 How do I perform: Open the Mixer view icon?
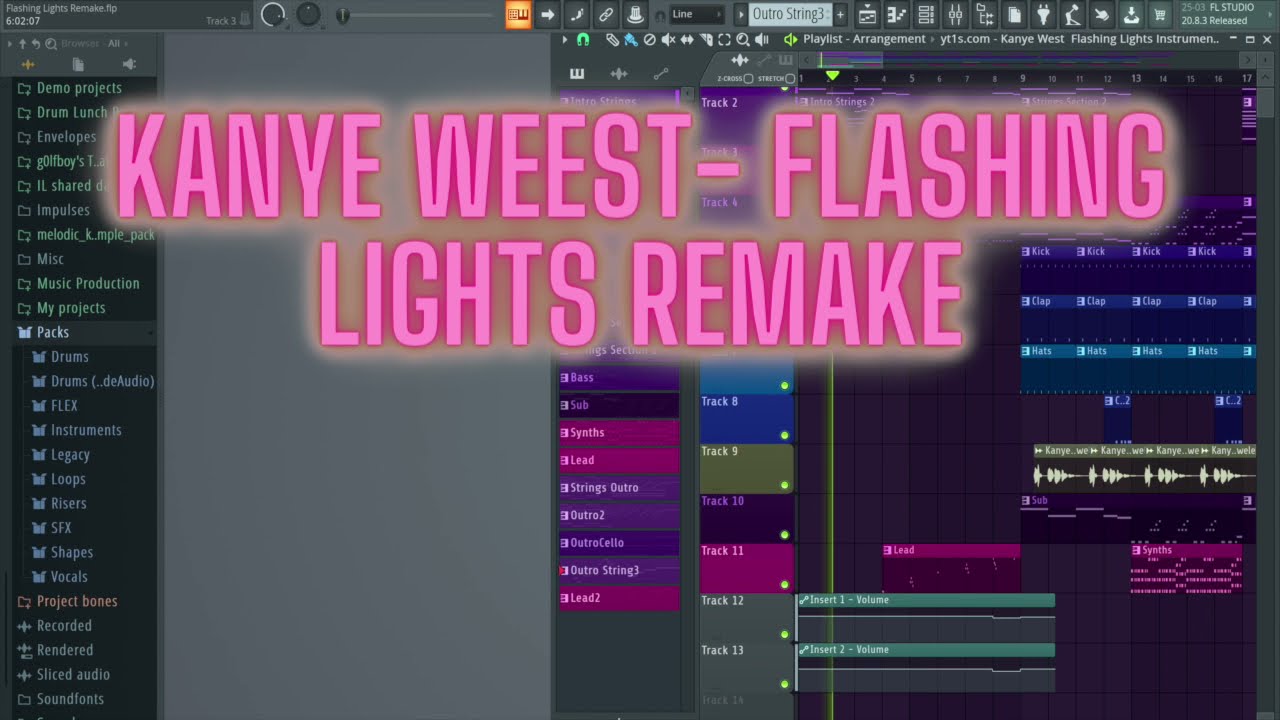955,14
